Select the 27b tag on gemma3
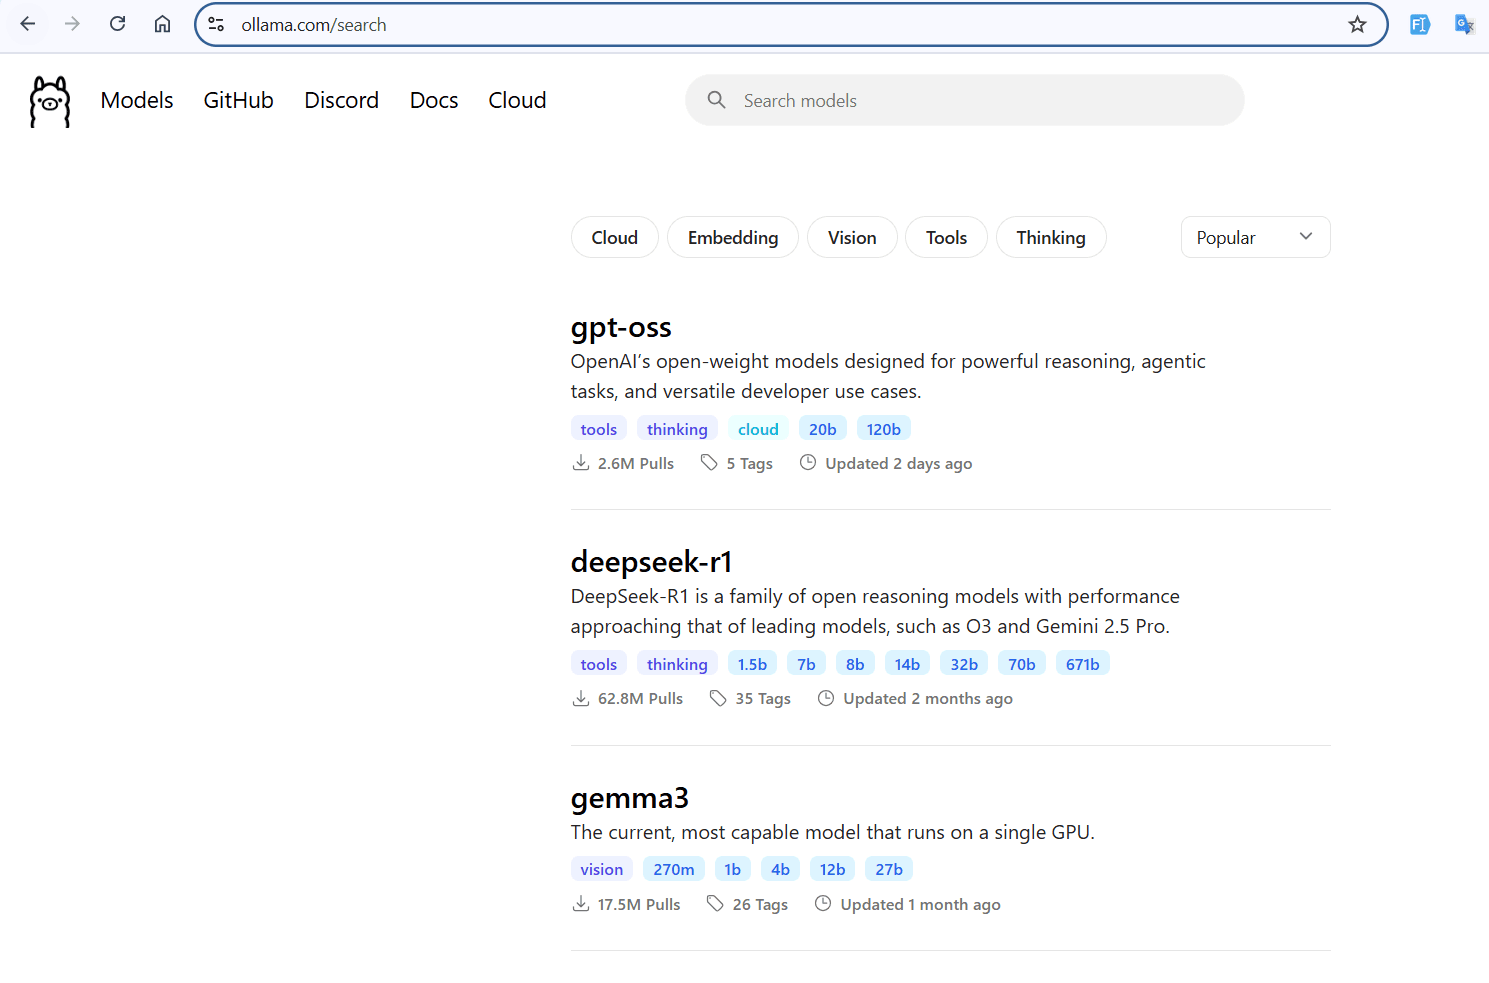The width and height of the screenshot is (1489, 983). coord(888,870)
